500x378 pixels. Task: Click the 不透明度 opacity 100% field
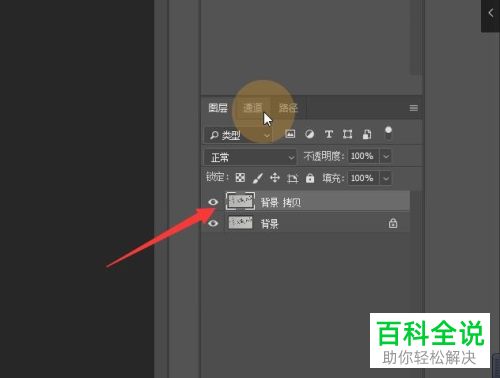[363, 156]
